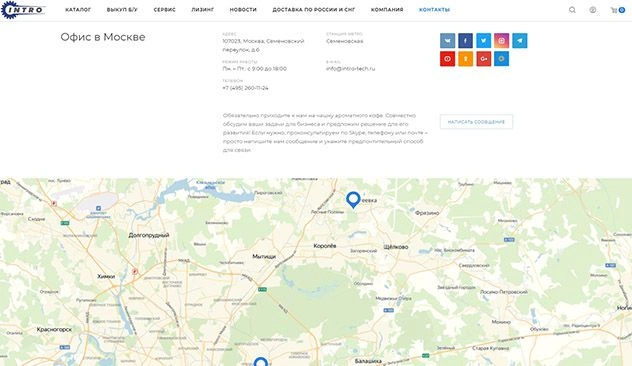
Task: Open the Каталог menu item
Action: (78, 10)
